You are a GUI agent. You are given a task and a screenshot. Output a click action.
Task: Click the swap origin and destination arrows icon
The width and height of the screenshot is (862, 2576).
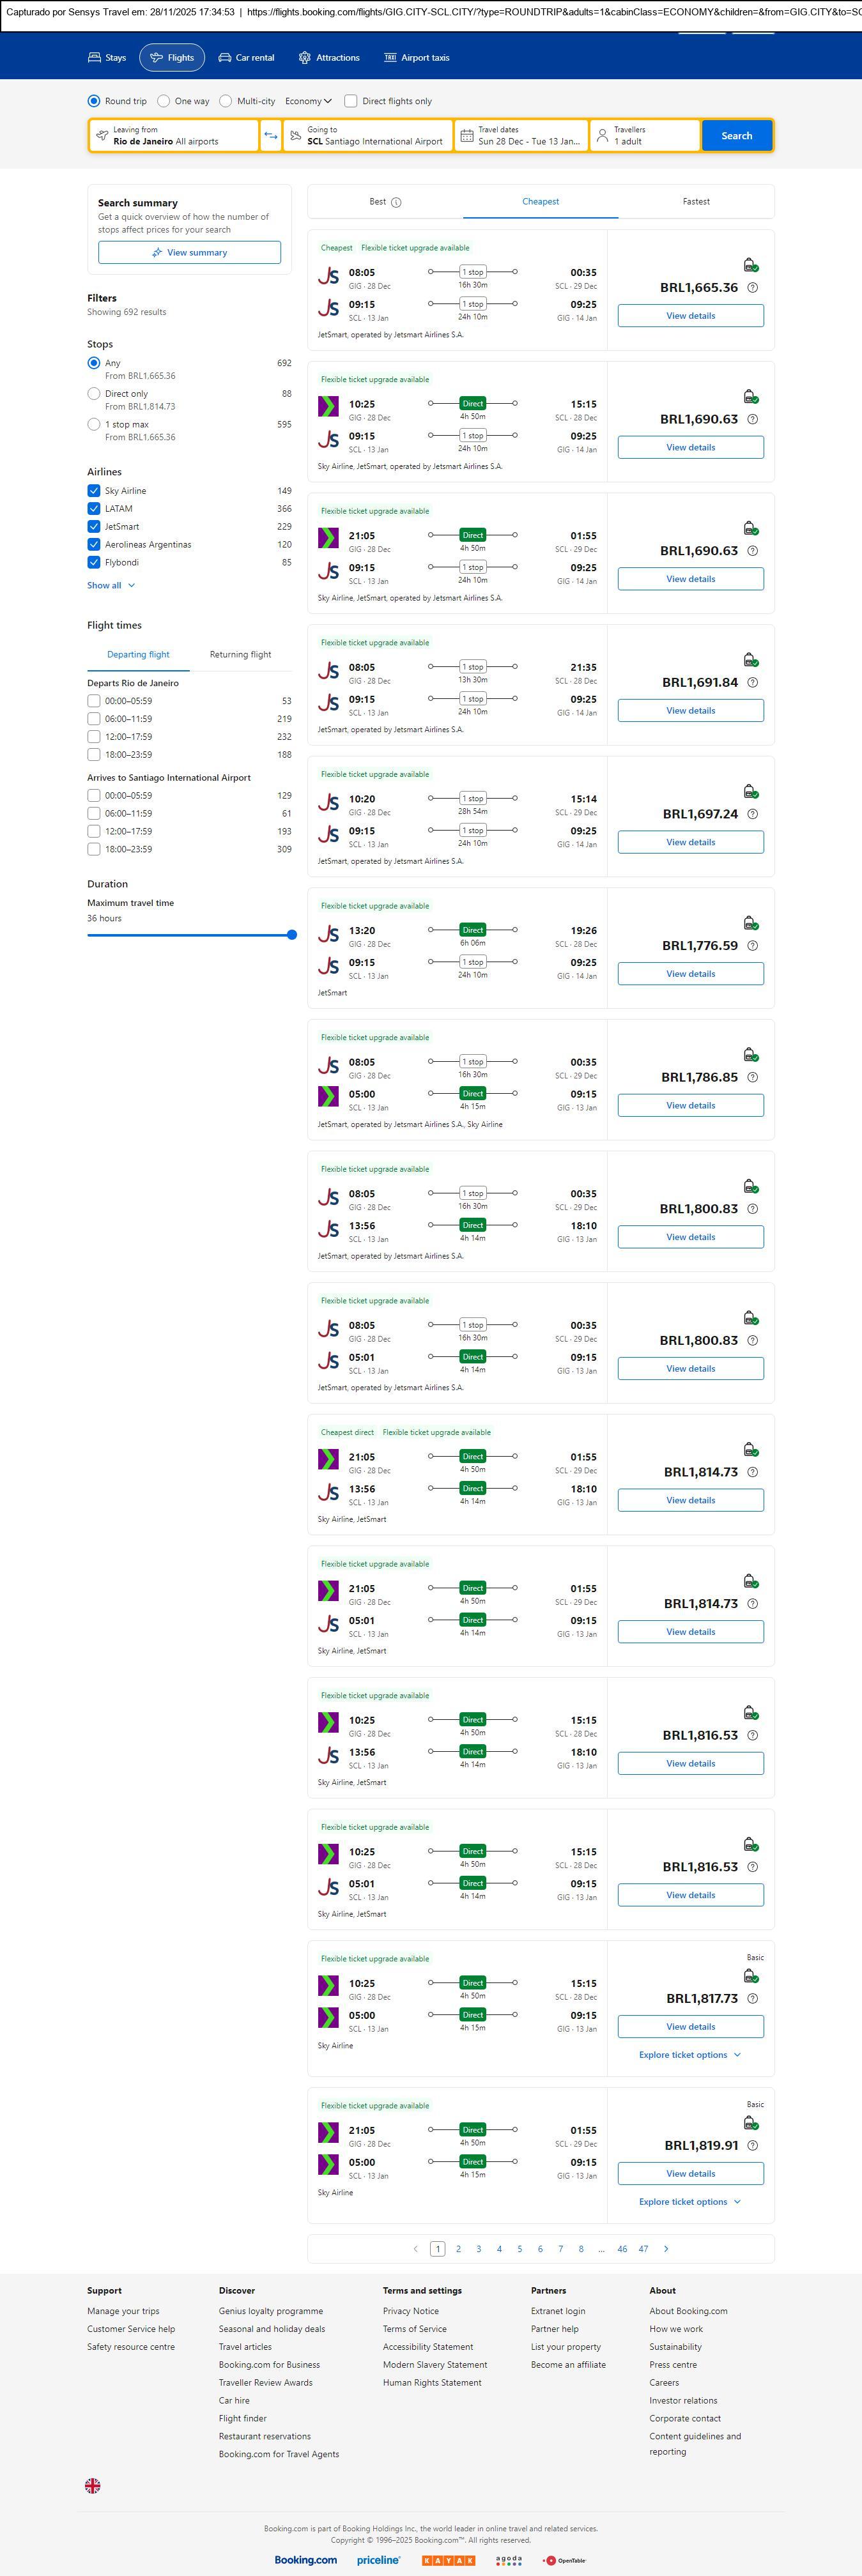pos(270,136)
